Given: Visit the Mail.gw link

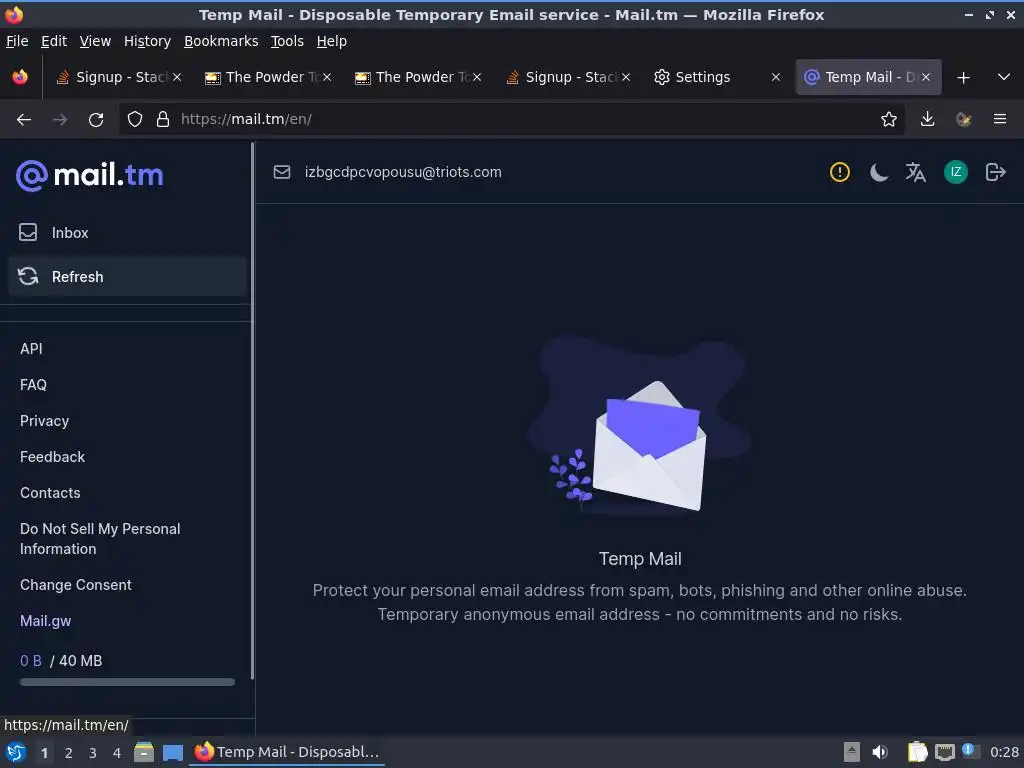Looking at the screenshot, I should tap(46, 620).
